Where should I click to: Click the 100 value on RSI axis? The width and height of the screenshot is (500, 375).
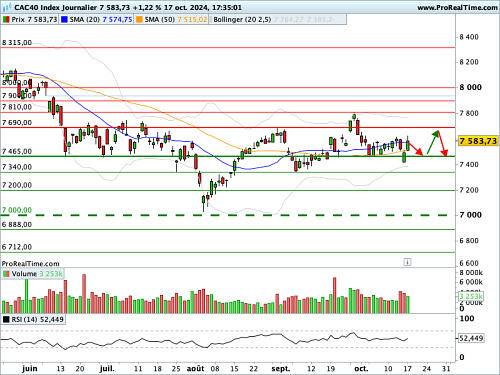[x=467, y=319]
